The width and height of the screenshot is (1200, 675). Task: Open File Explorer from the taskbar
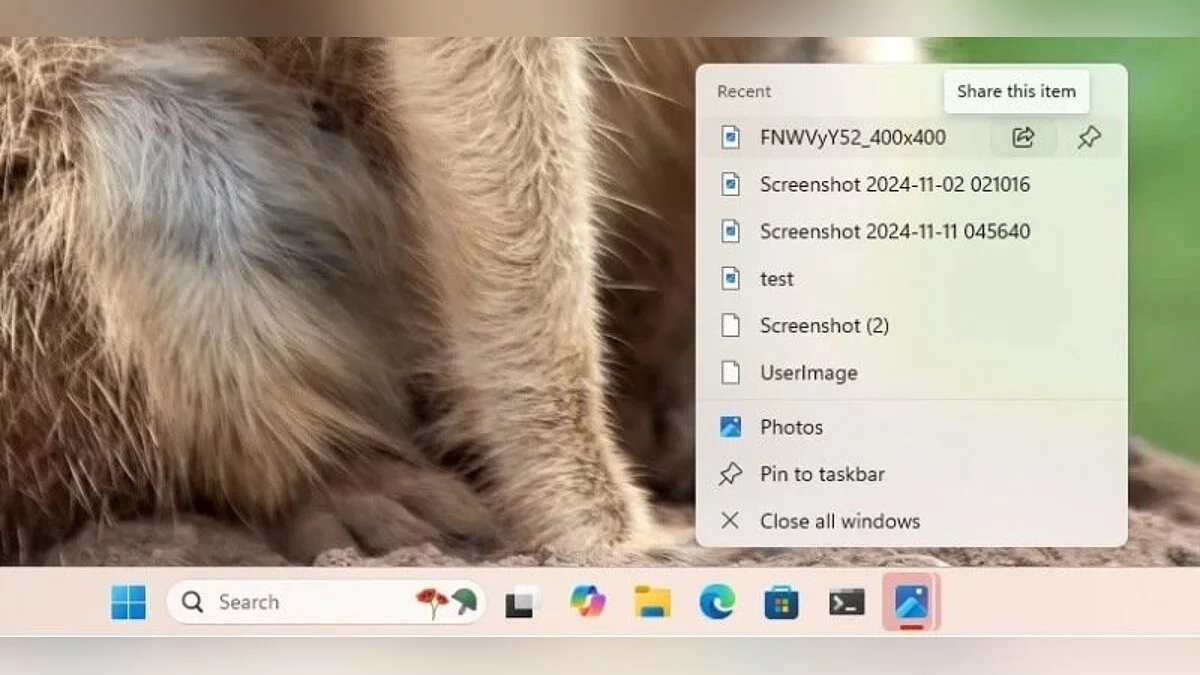point(652,602)
